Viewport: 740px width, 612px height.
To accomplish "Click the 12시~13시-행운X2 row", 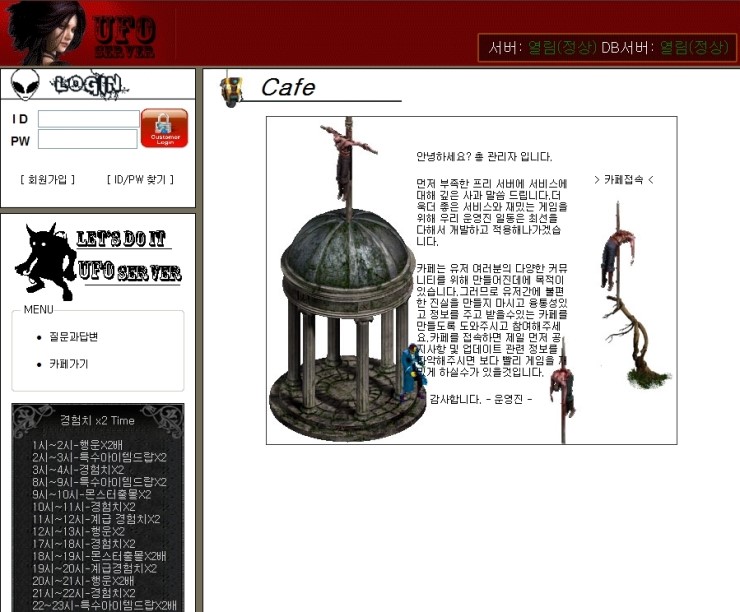I will click(78, 531).
